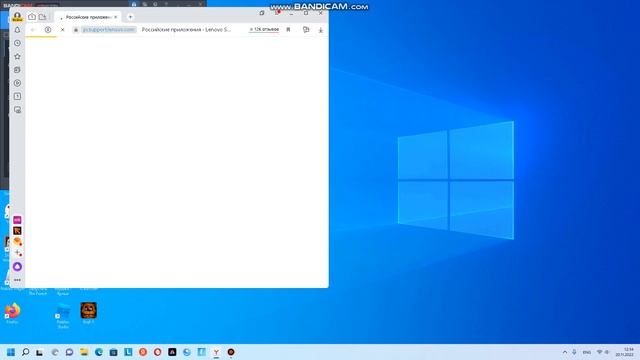Click the pcsupport.lenovo.com address field
Image resolution: width=640 pixels, height=360 pixels.
(109, 30)
